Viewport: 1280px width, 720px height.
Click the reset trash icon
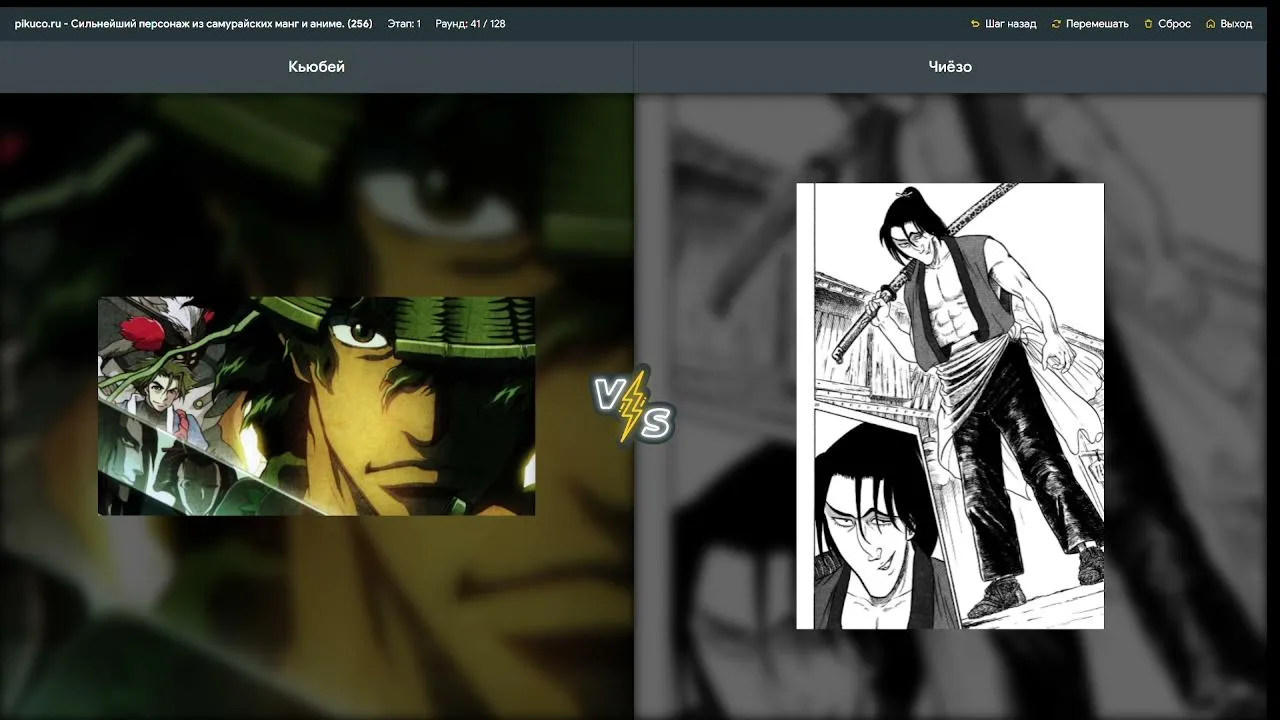tap(1149, 24)
